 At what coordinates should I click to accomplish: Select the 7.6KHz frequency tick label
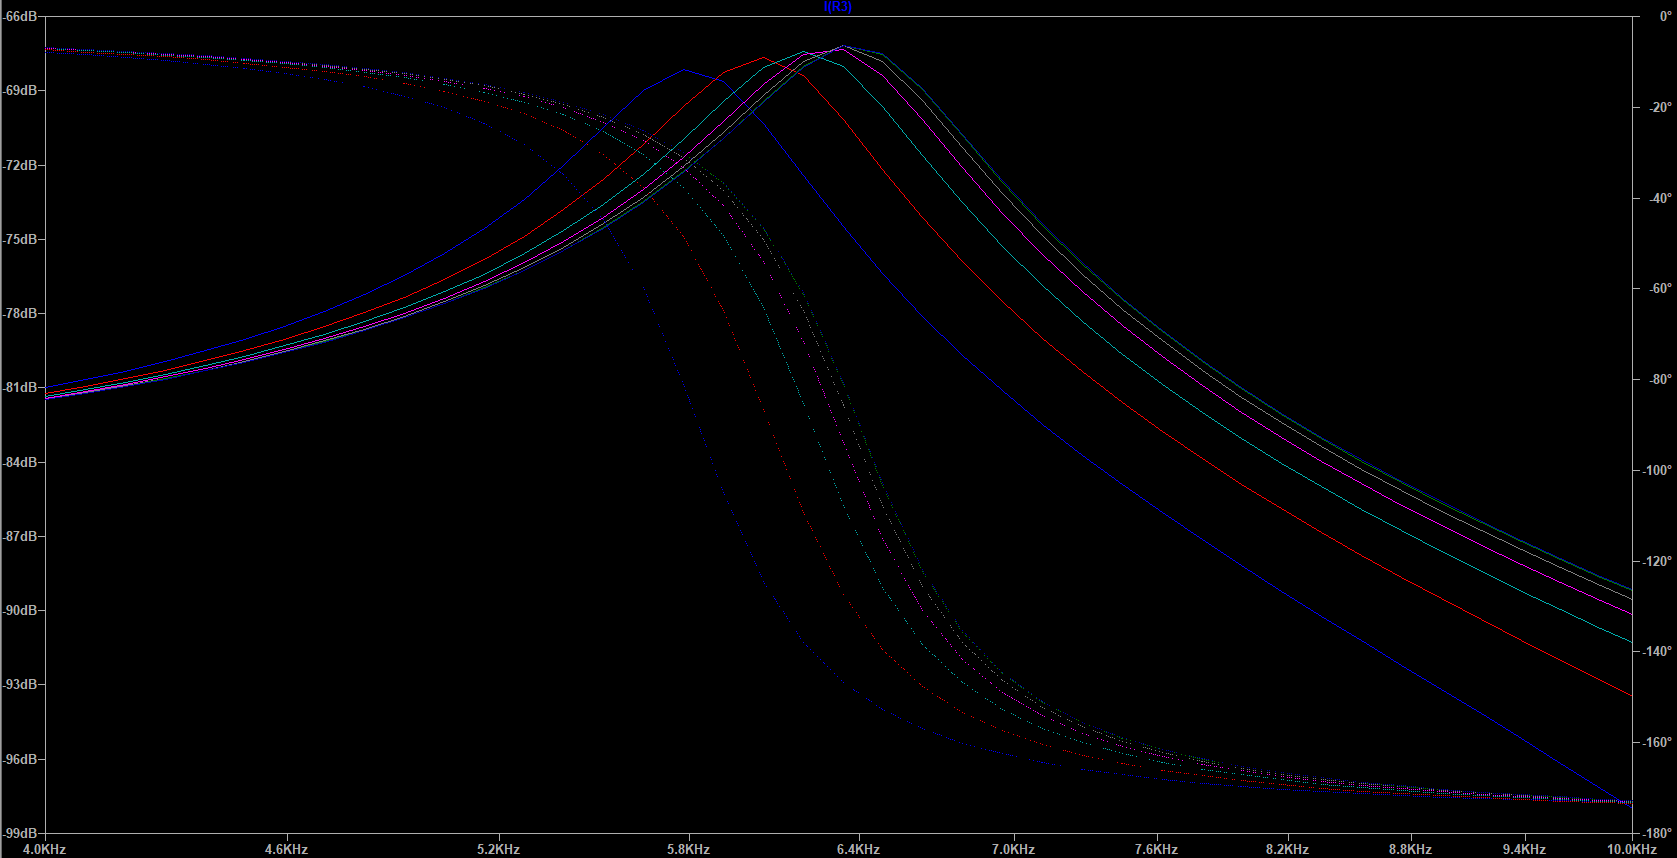[1156, 849]
